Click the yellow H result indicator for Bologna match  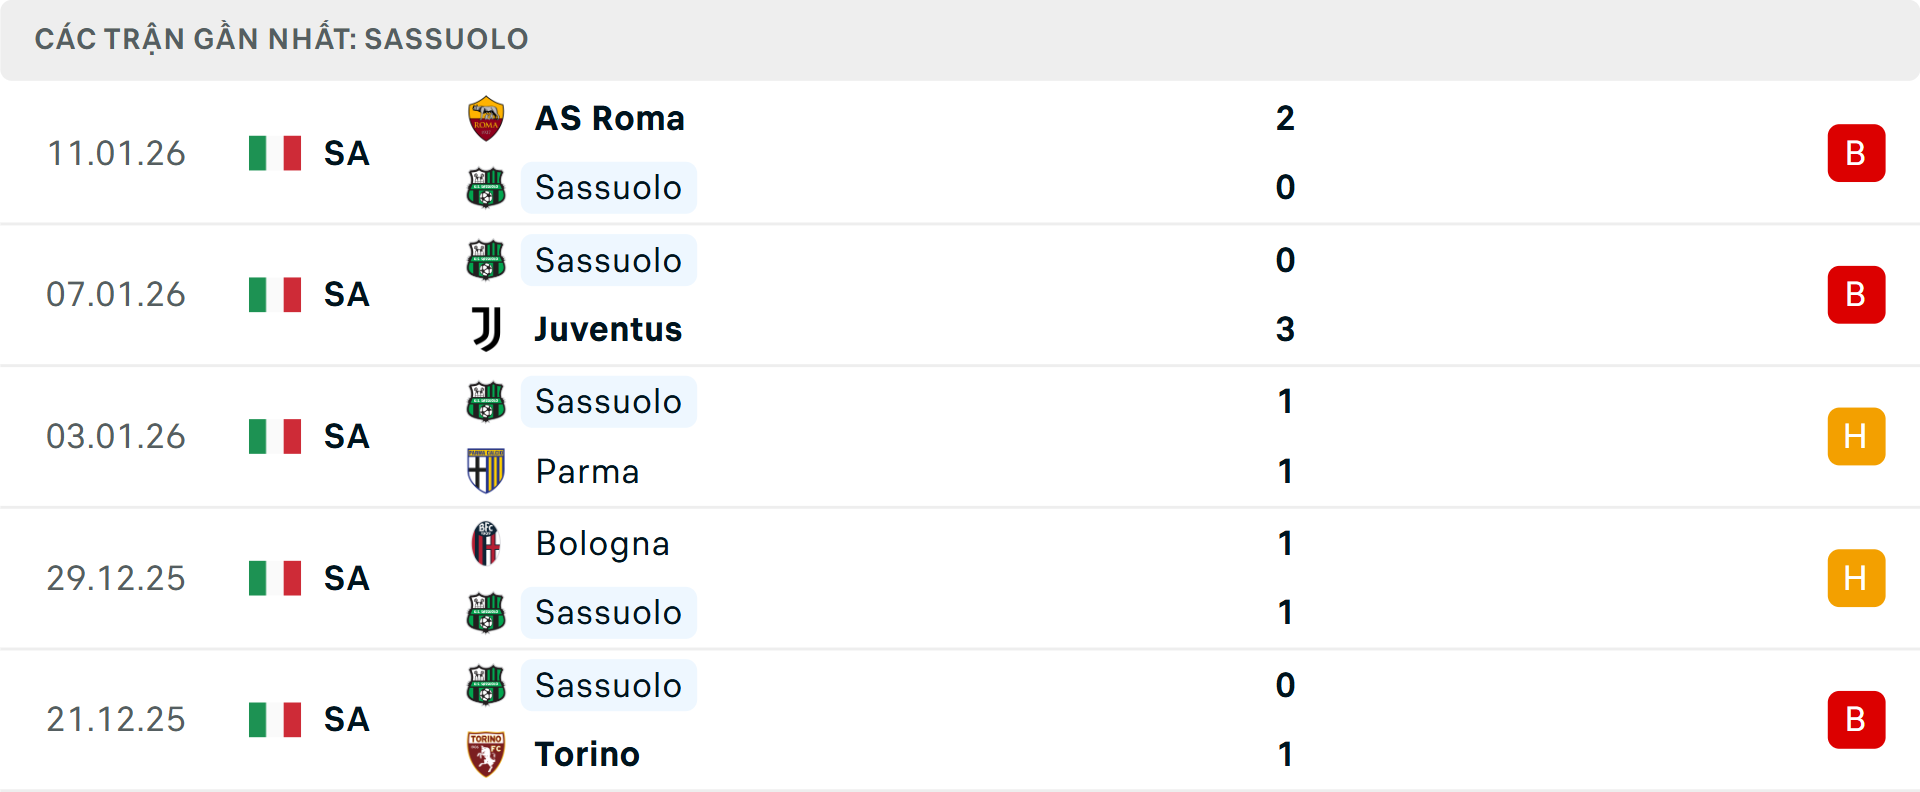click(1857, 578)
